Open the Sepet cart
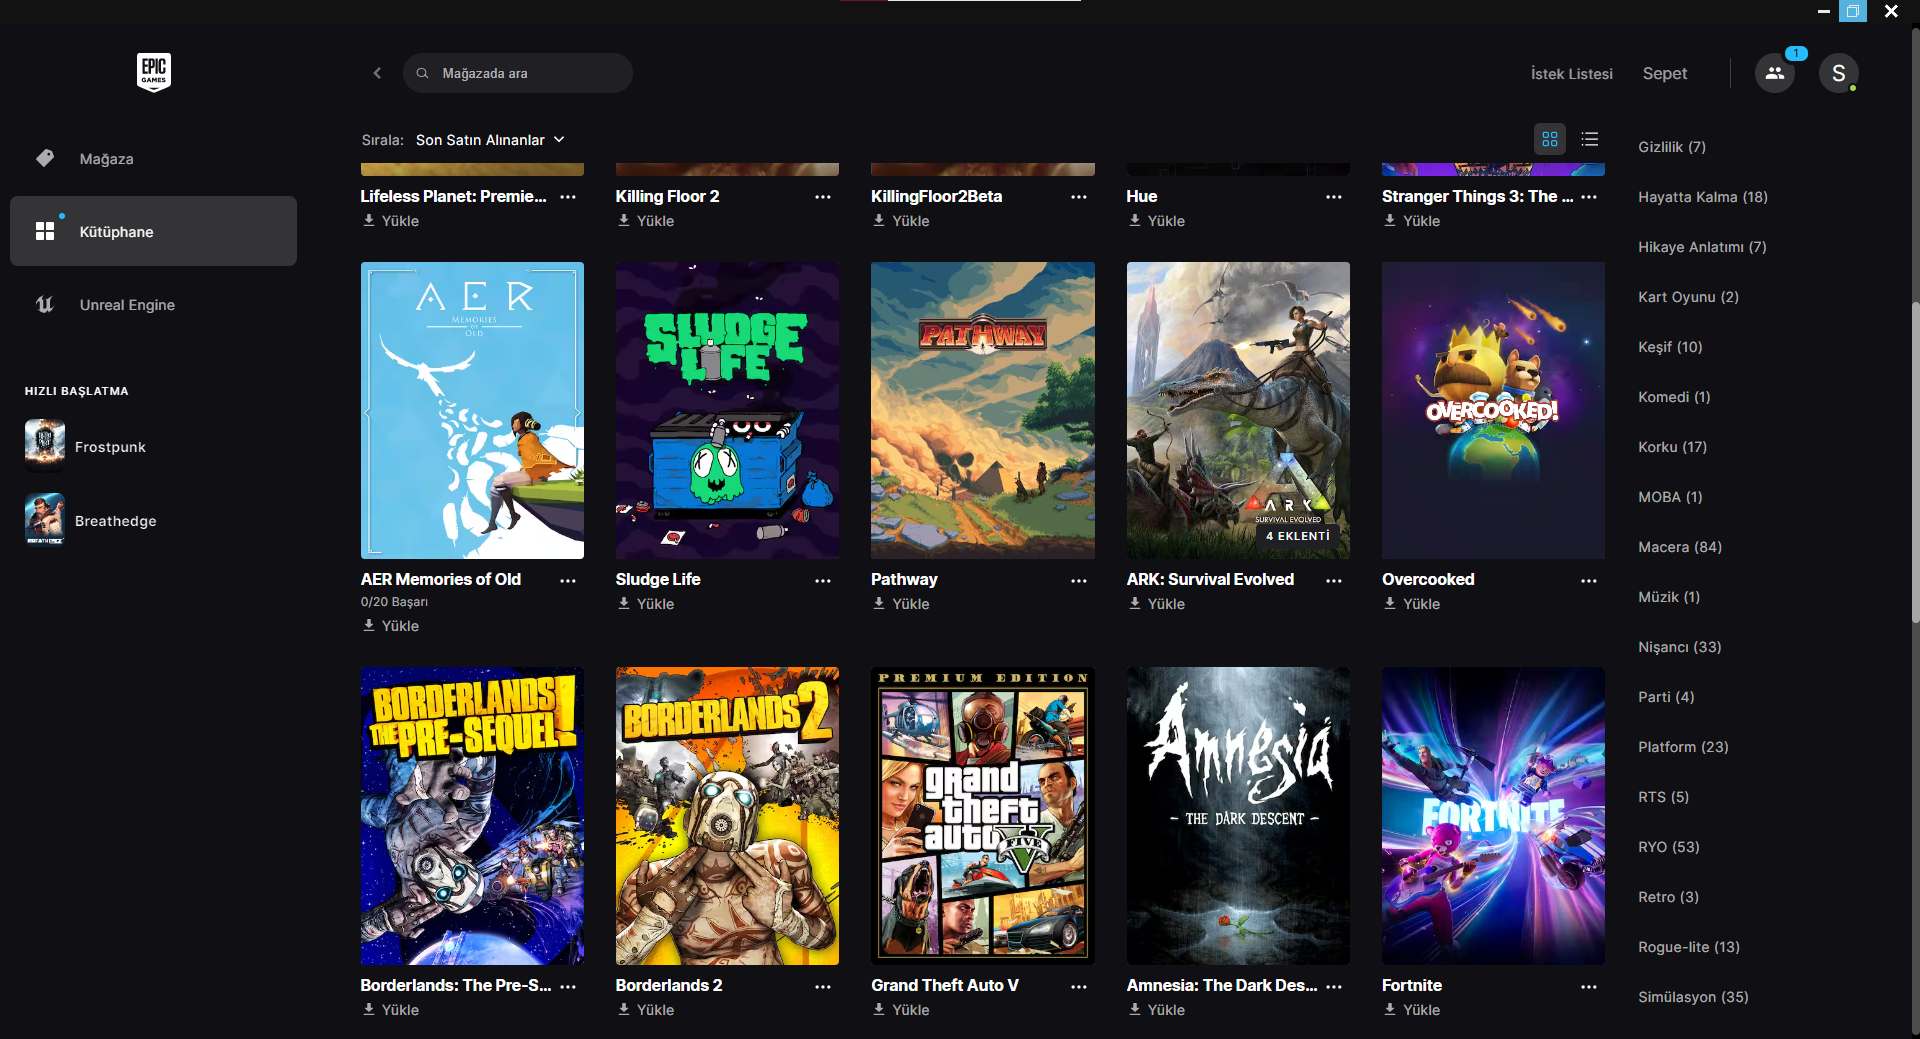Screen dimensions: 1920x1039 (x=1664, y=73)
